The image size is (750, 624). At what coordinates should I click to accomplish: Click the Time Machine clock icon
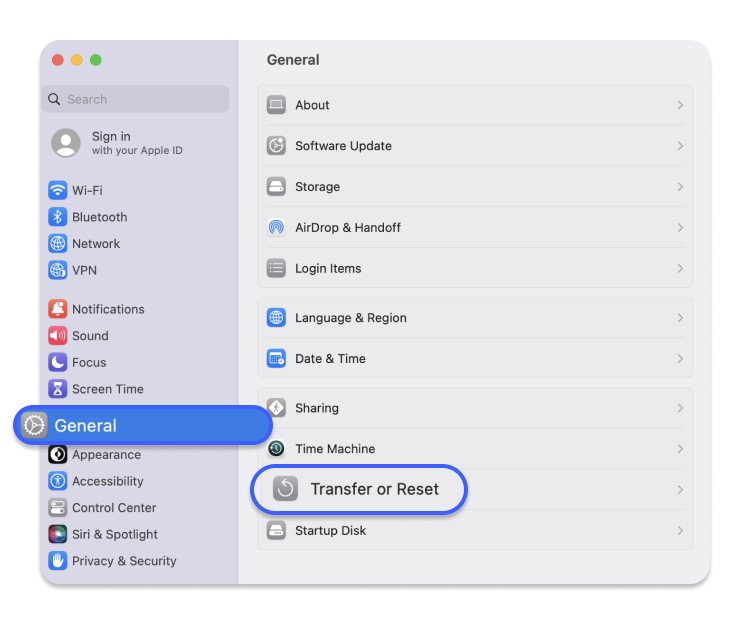tap(276, 449)
